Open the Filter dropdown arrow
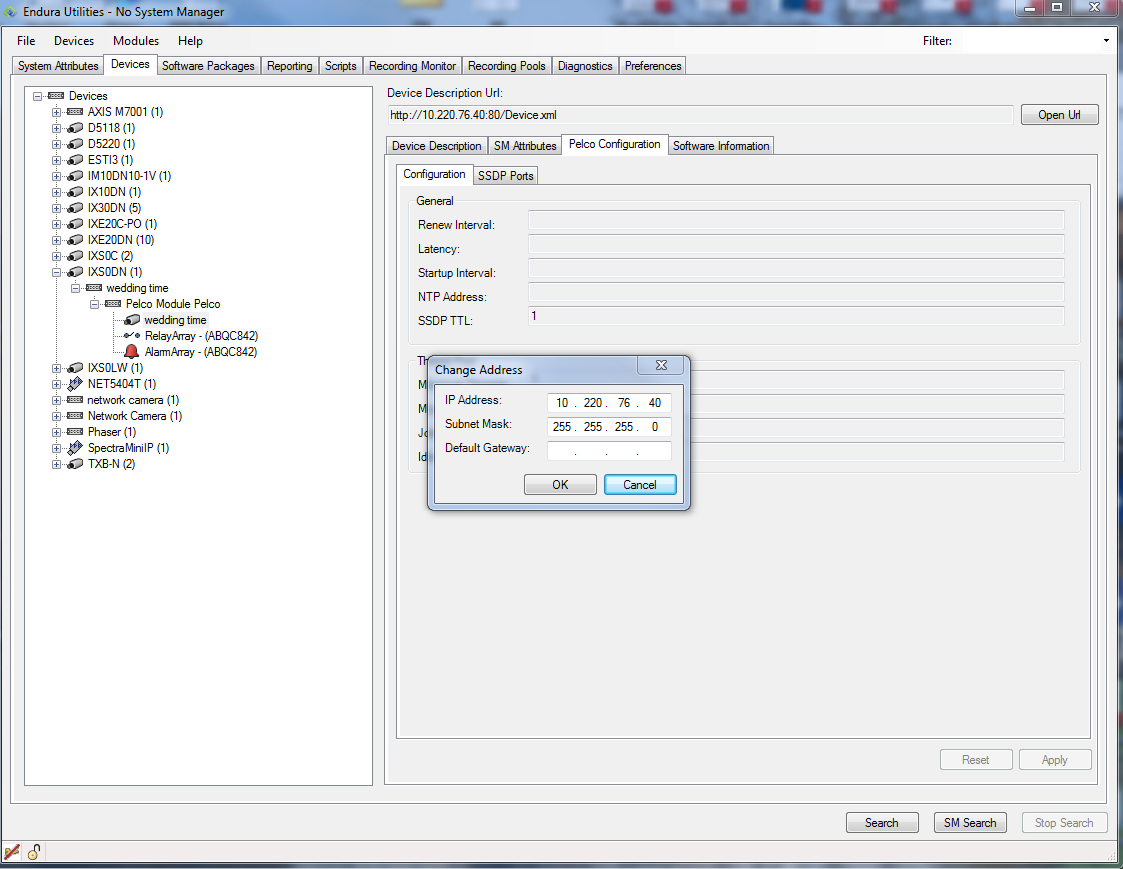This screenshot has height=869, width=1123. click(1106, 41)
